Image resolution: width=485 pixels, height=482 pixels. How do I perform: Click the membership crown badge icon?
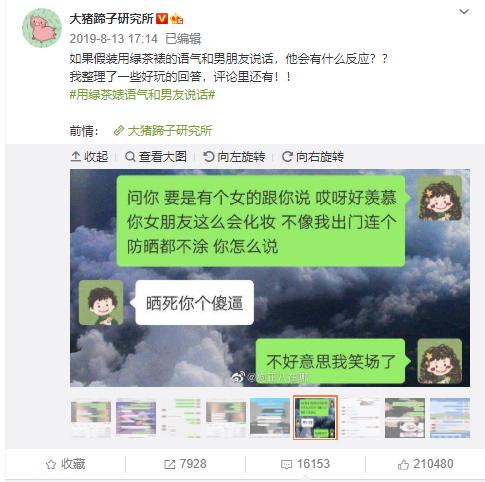(x=176, y=19)
